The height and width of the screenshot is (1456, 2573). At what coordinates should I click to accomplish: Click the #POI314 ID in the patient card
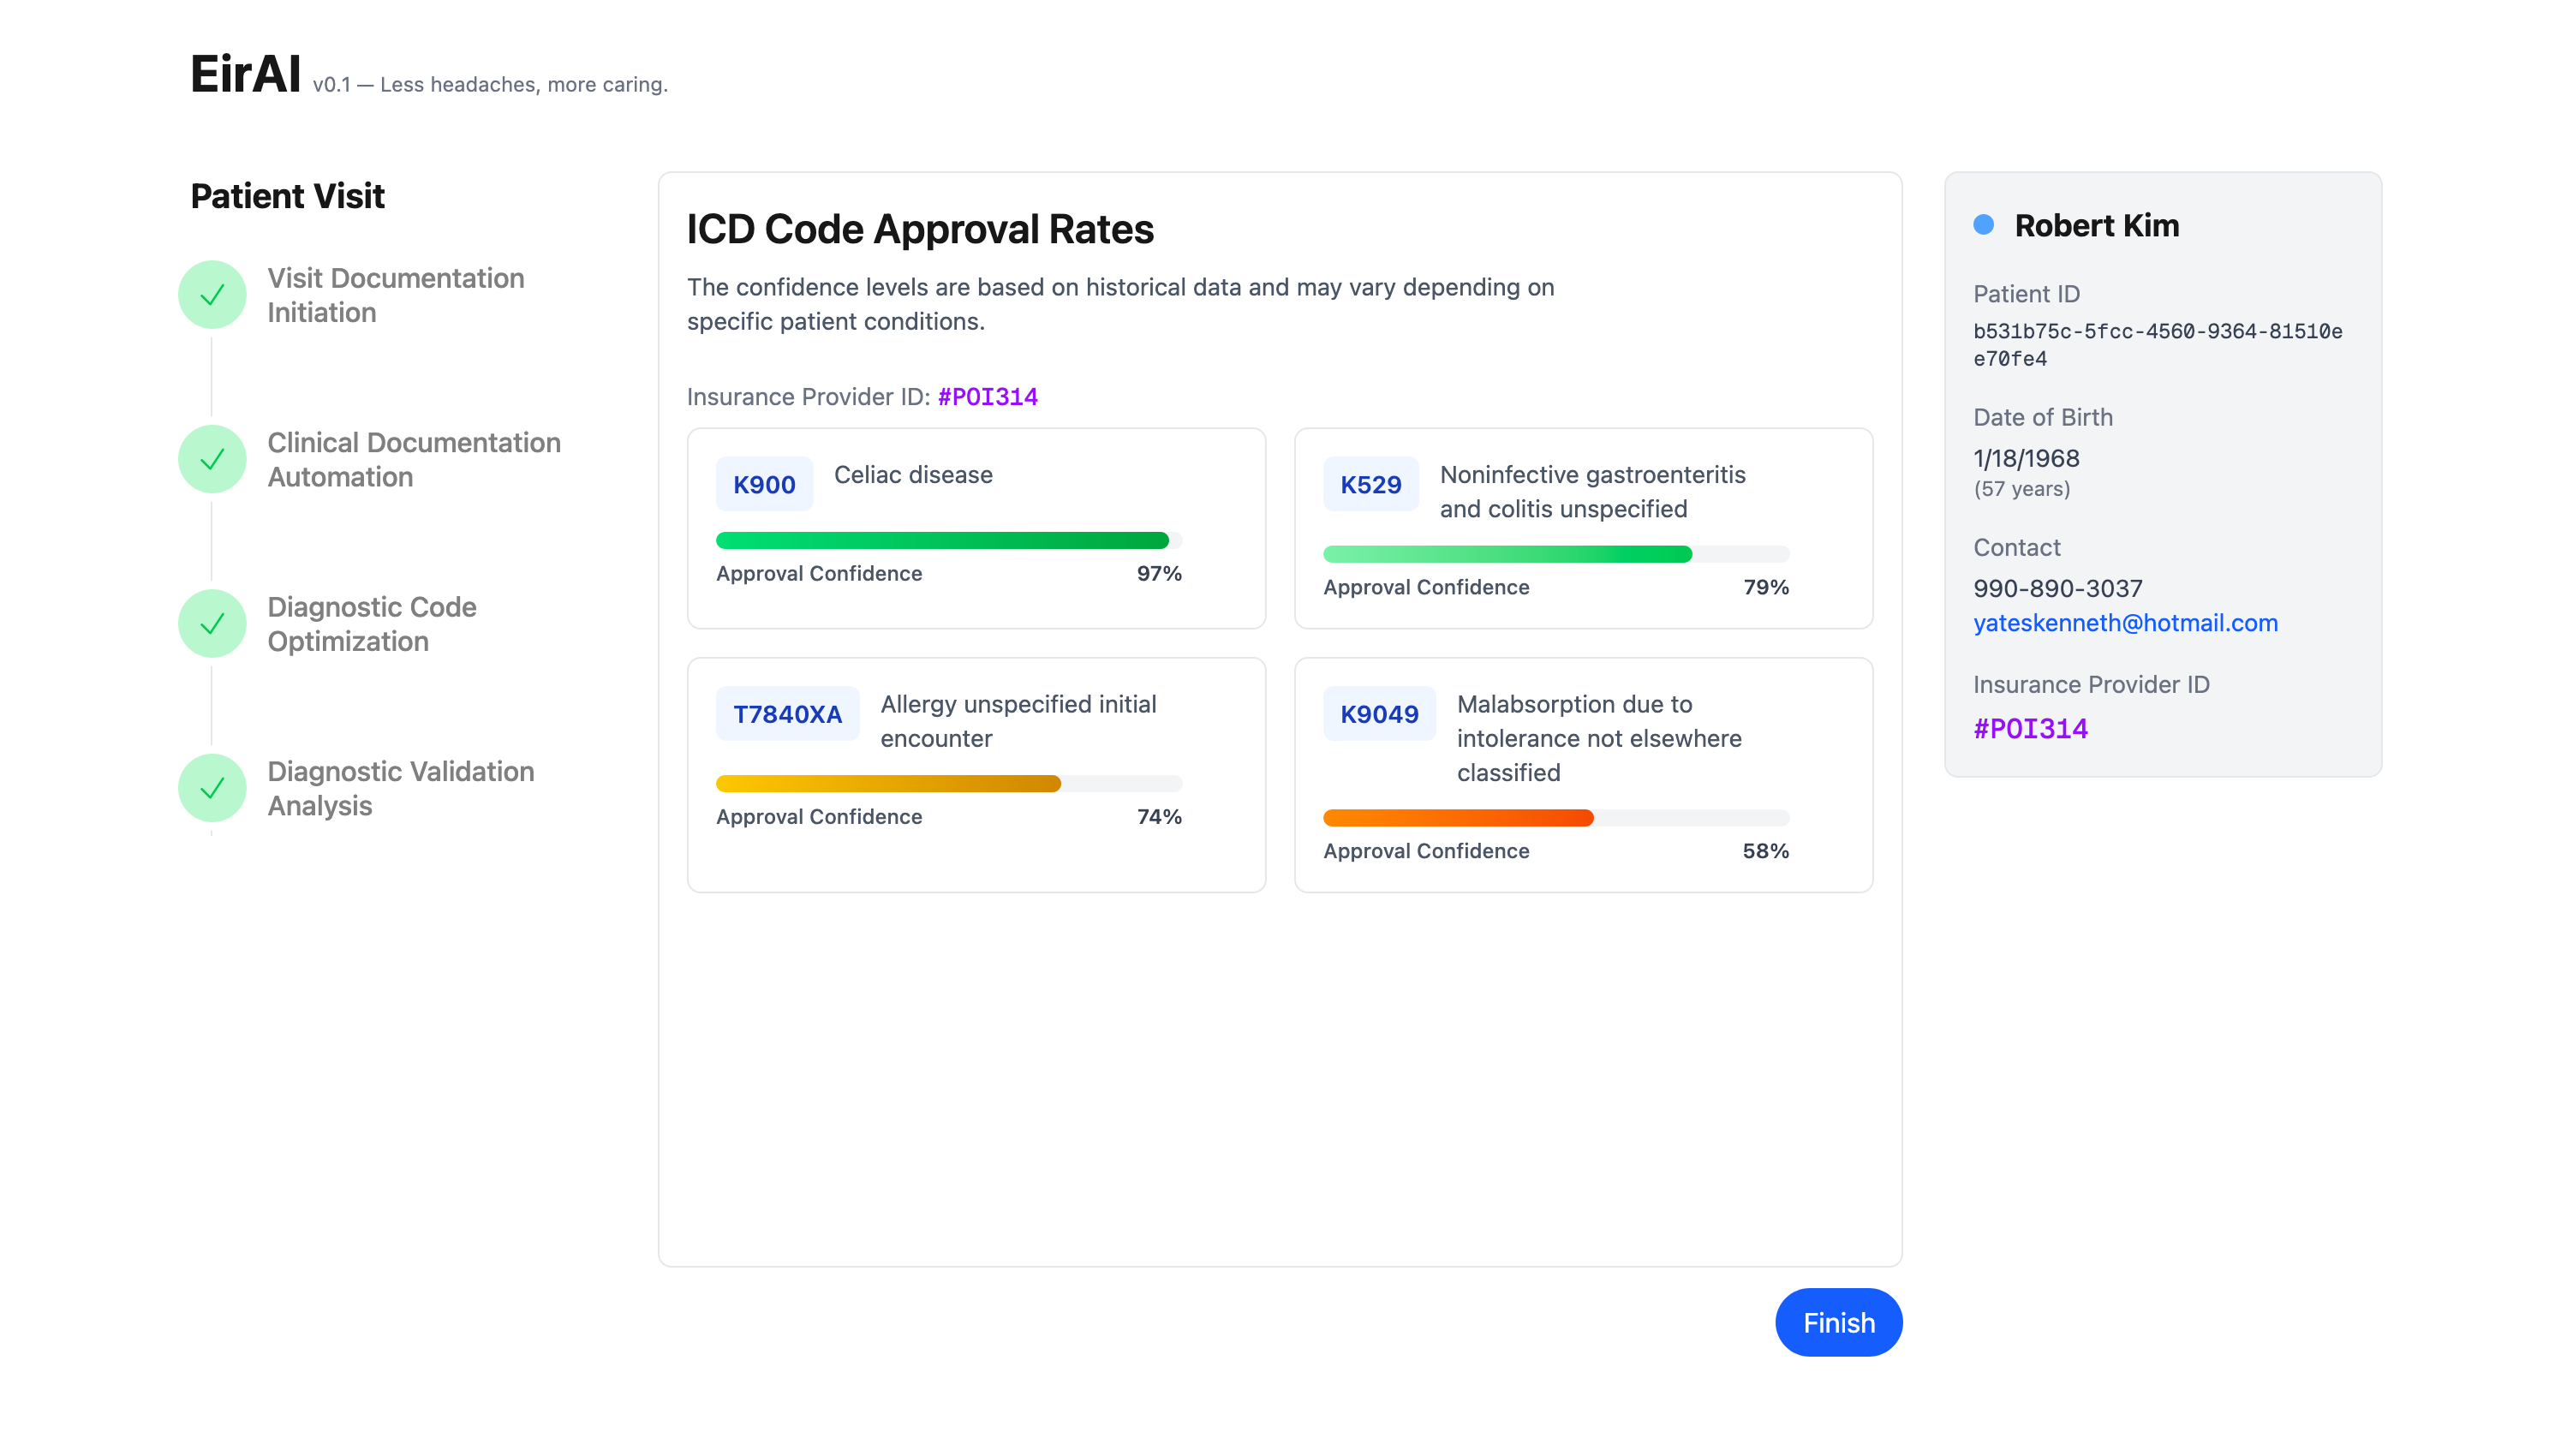[2030, 729]
